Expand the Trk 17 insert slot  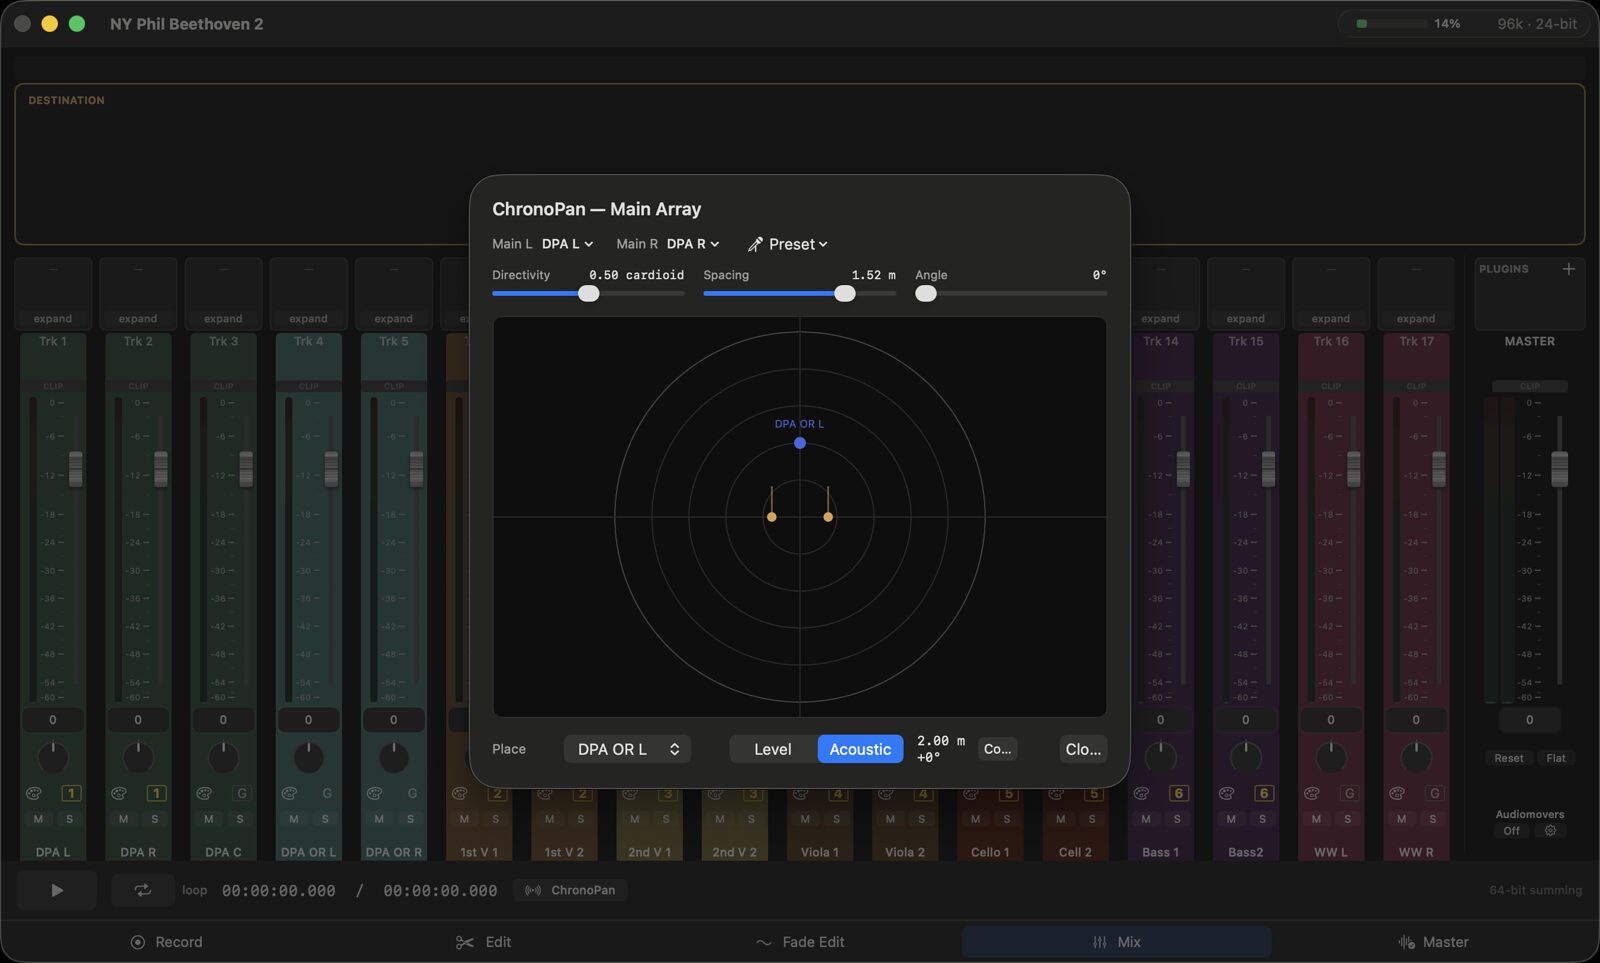click(x=1416, y=319)
